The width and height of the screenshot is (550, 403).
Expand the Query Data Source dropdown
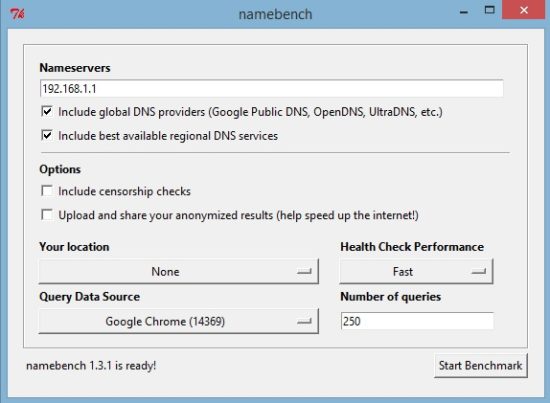click(x=179, y=321)
